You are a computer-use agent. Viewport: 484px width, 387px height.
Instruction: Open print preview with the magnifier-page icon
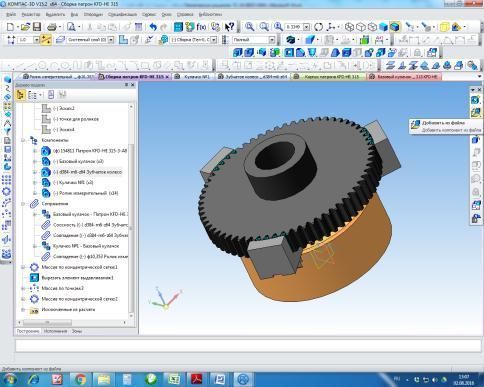coord(71,27)
